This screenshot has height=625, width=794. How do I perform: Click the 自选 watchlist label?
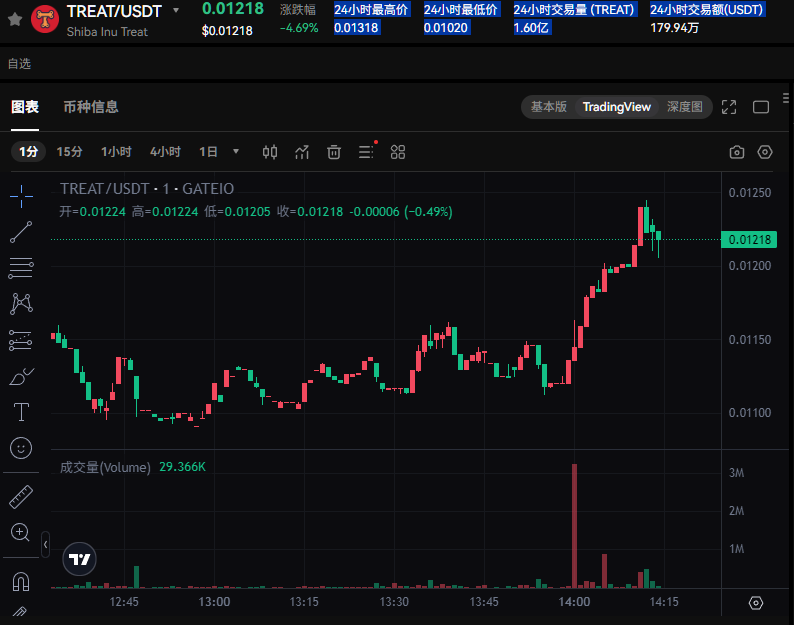[19, 64]
